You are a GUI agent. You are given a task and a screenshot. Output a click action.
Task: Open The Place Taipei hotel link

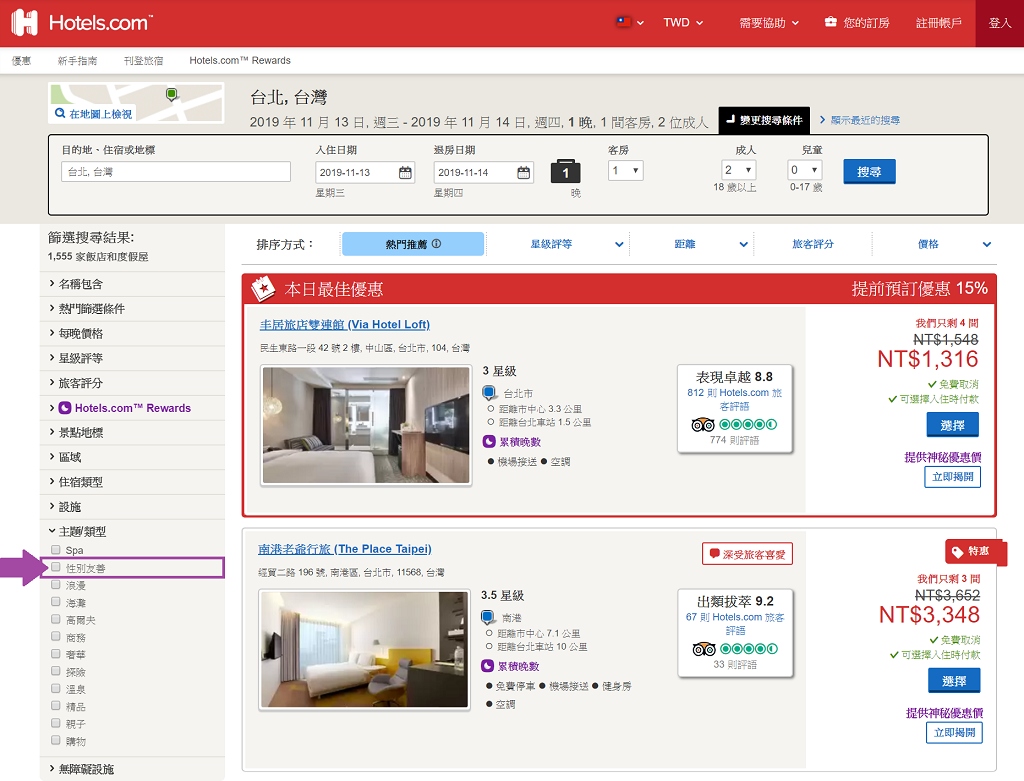pos(345,549)
